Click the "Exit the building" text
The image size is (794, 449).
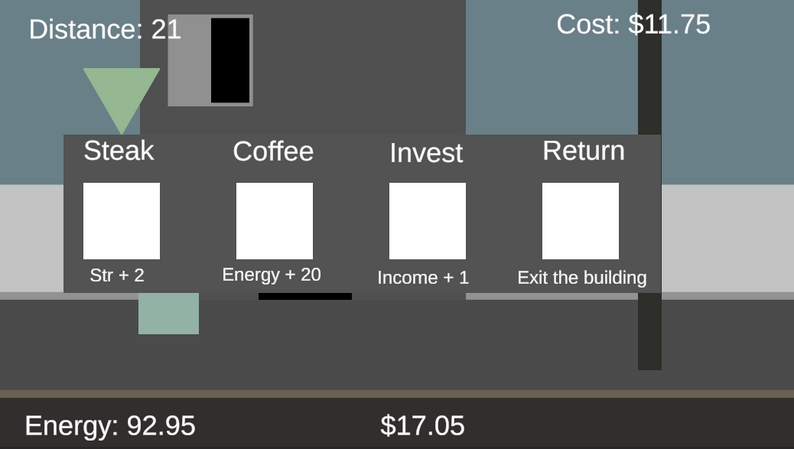pyautogui.click(x=582, y=278)
